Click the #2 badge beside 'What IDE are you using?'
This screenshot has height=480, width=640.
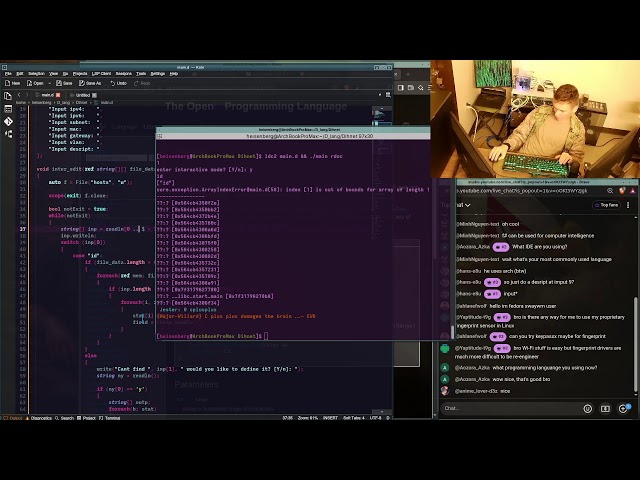[500, 247]
